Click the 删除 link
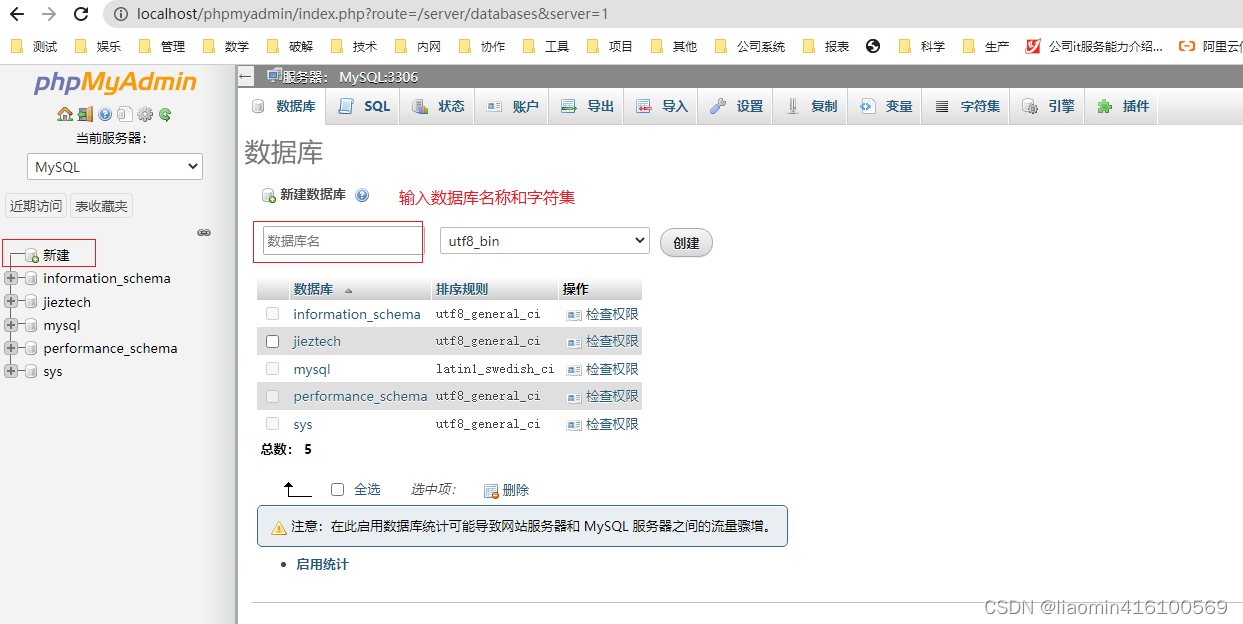The width and height of the screenshot is (1243, 624). [x=516, y=490]
